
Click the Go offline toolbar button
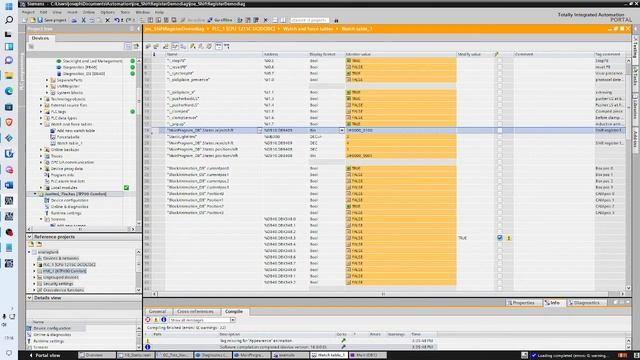220,20
